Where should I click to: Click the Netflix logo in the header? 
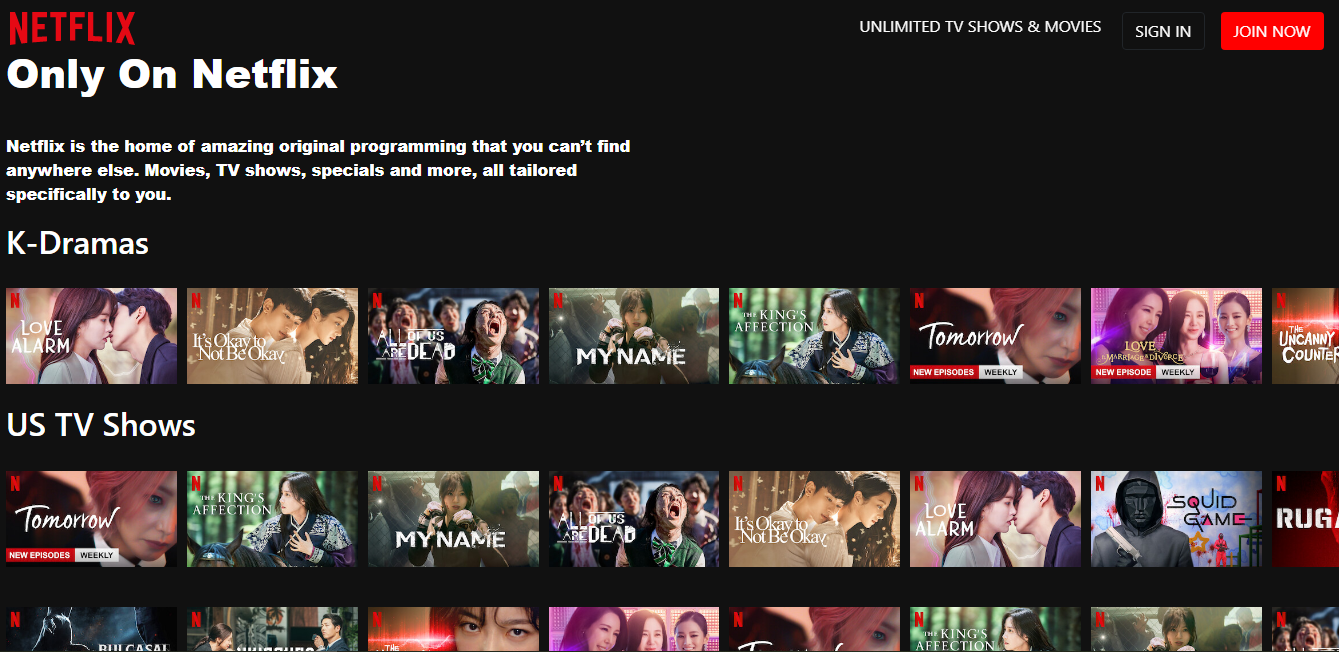click(72, 28)
